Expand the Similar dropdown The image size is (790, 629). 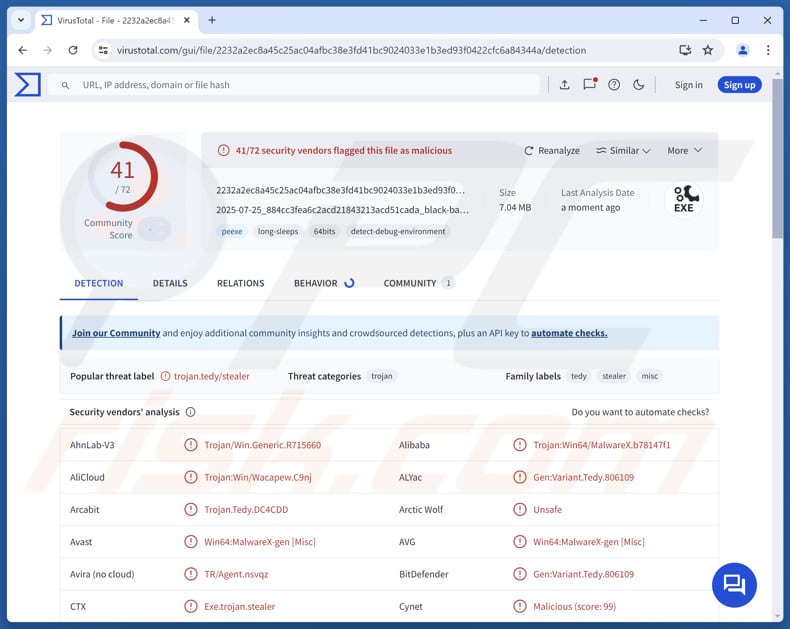click(x=623, y=151)
